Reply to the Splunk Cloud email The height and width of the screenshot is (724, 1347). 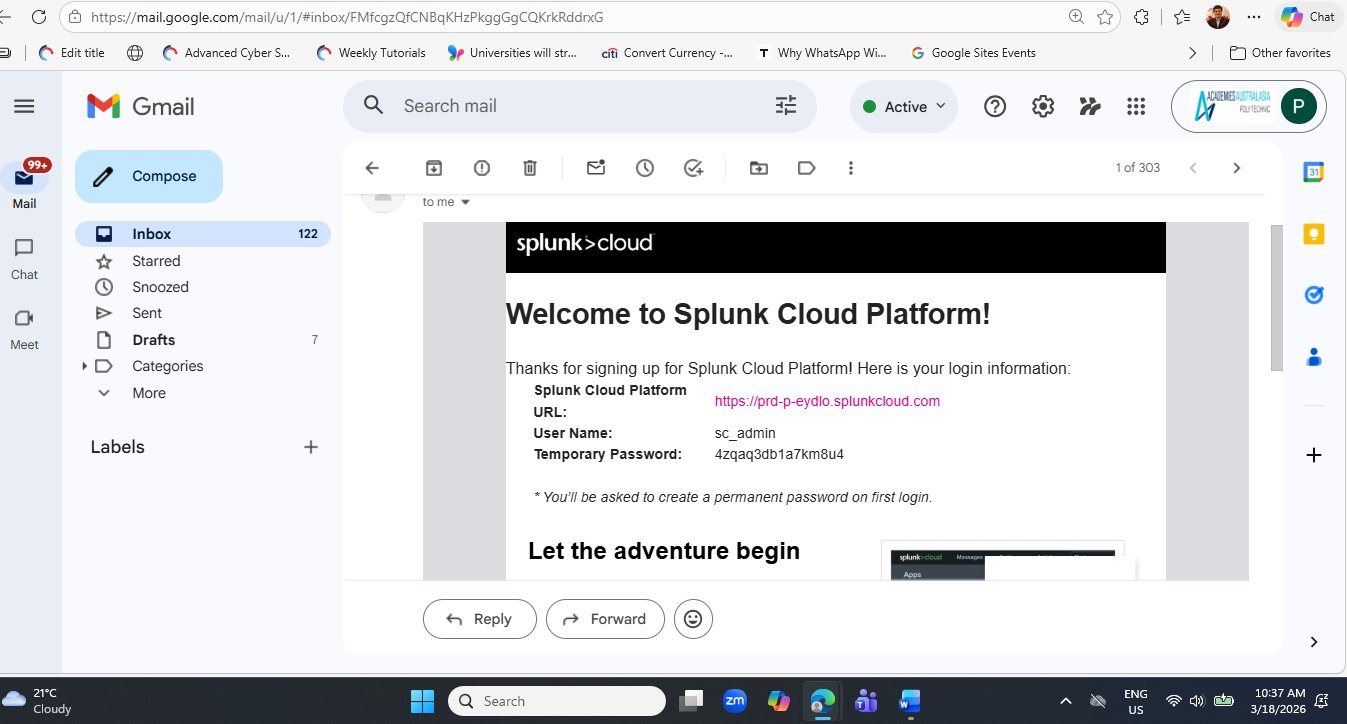point(479,618)
